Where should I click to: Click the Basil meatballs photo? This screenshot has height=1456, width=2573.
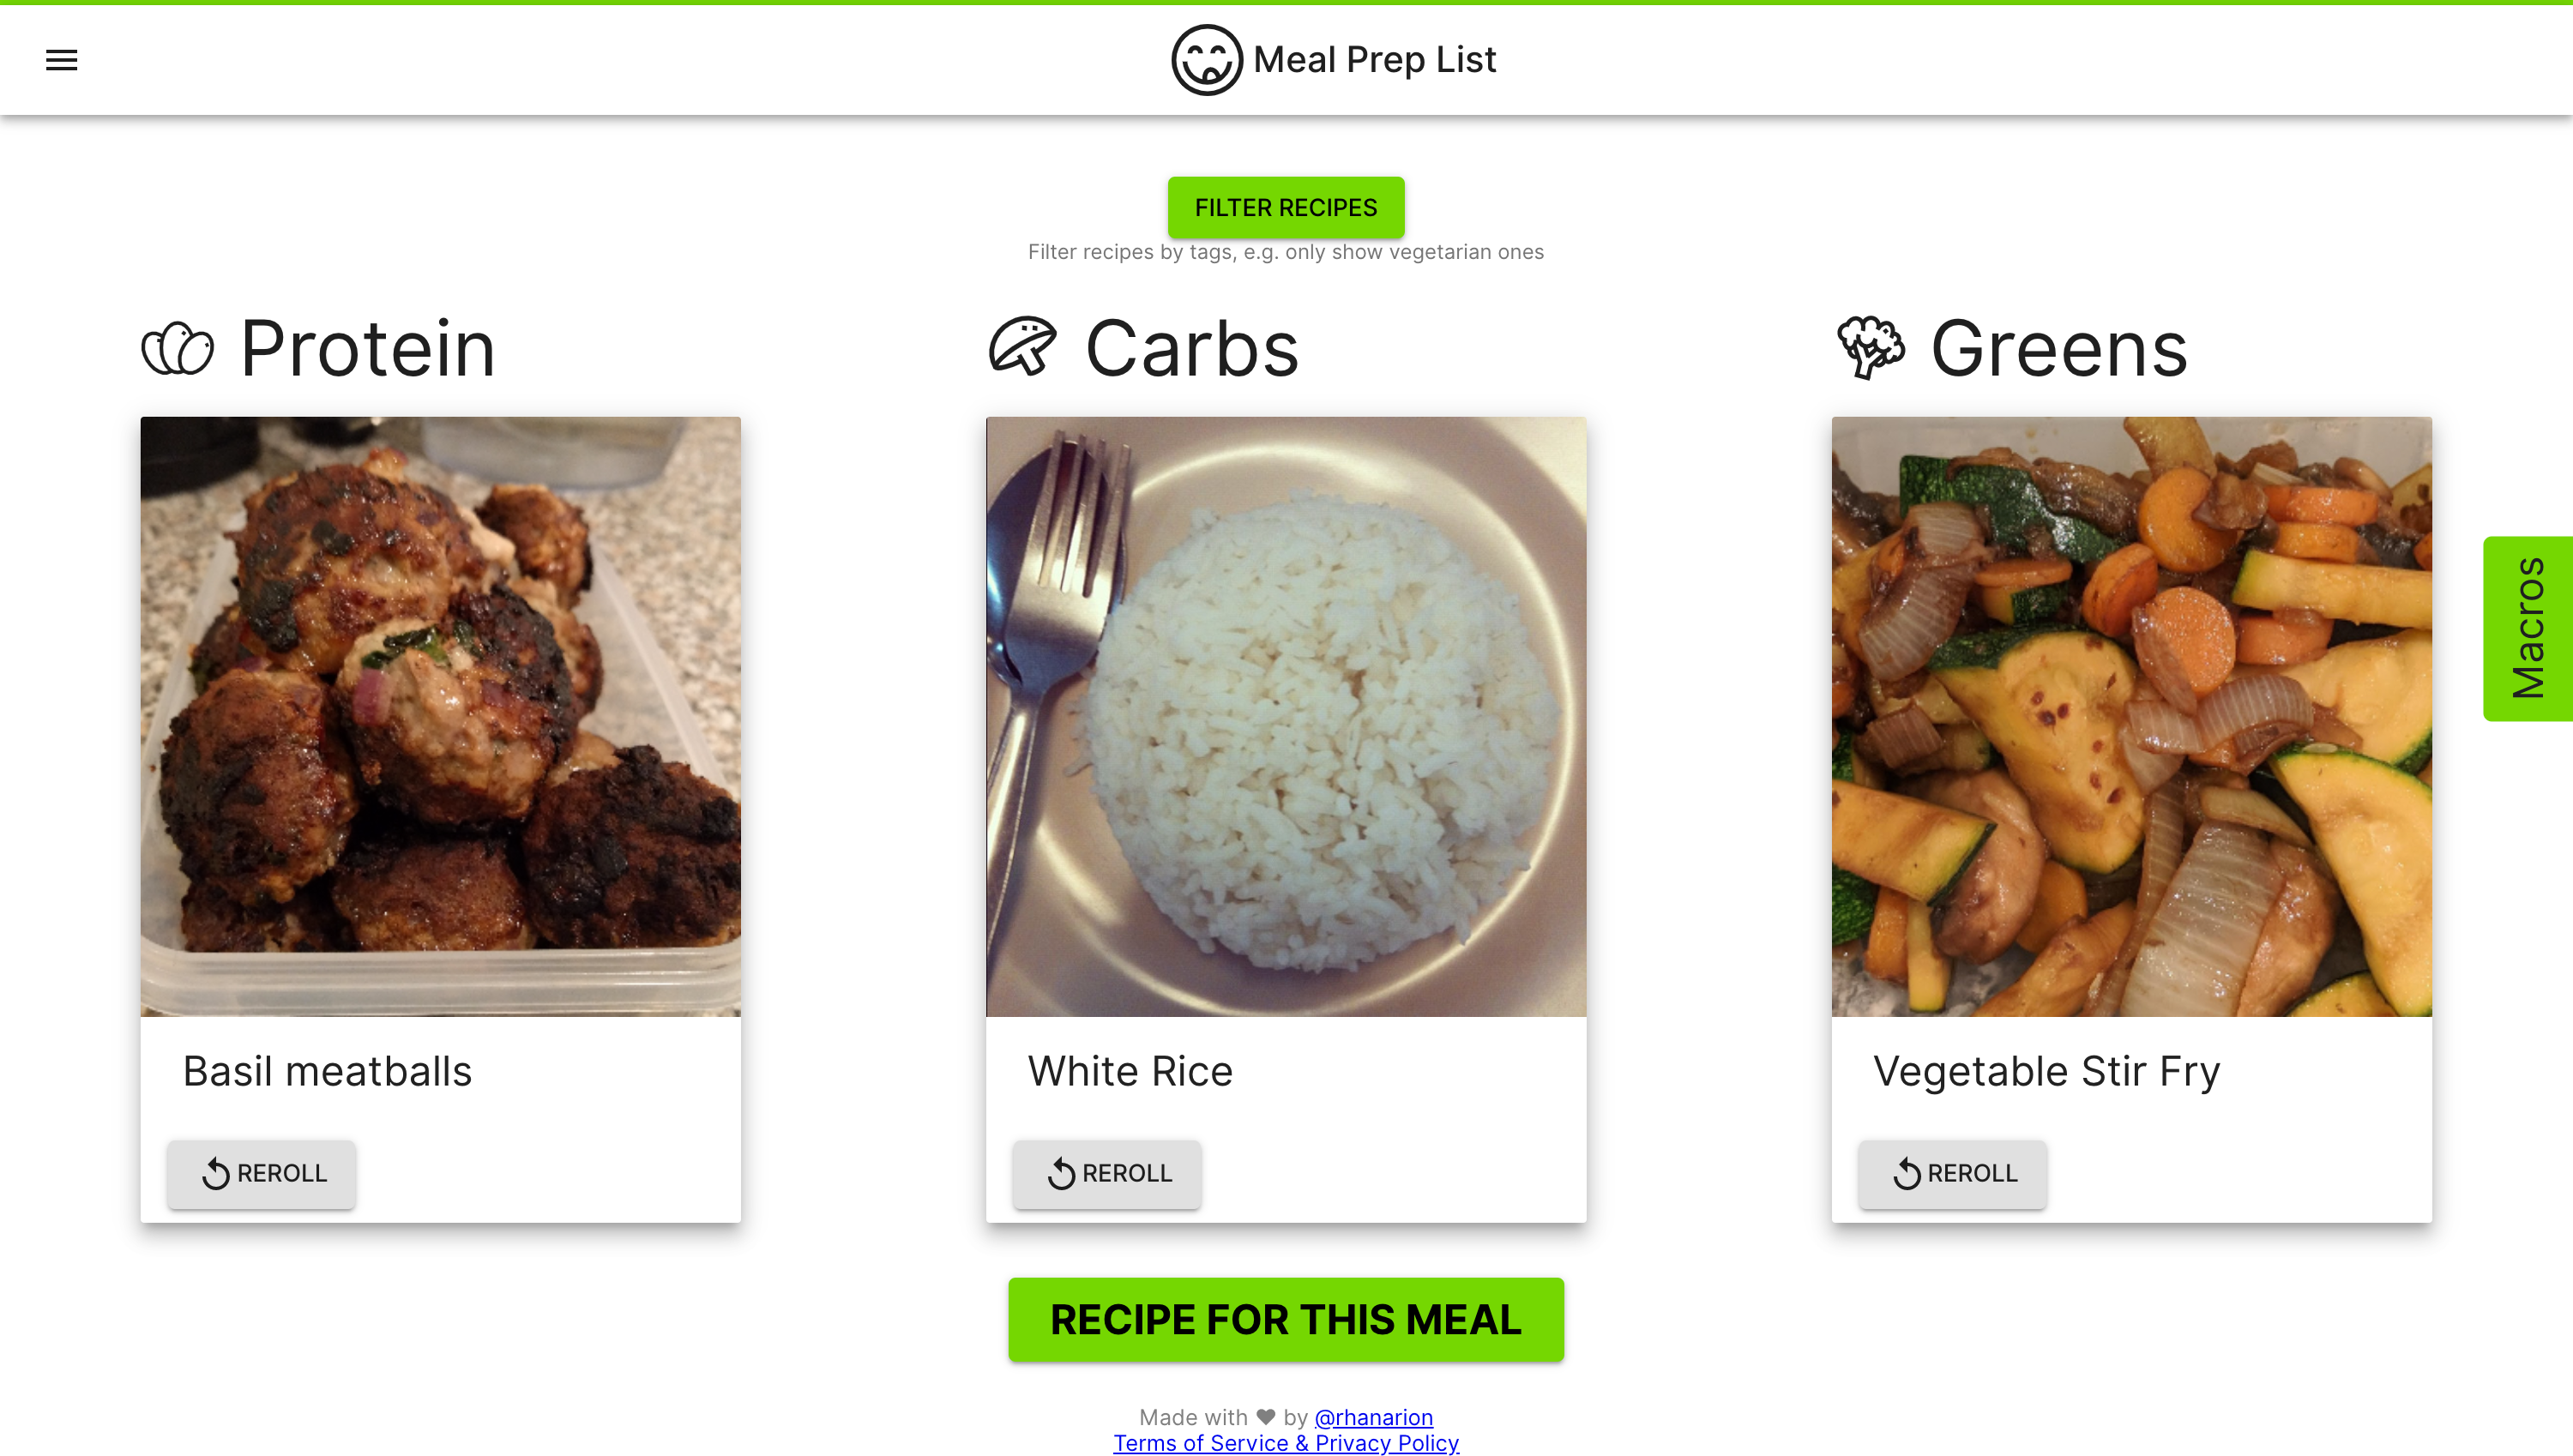tap(440, 716)
